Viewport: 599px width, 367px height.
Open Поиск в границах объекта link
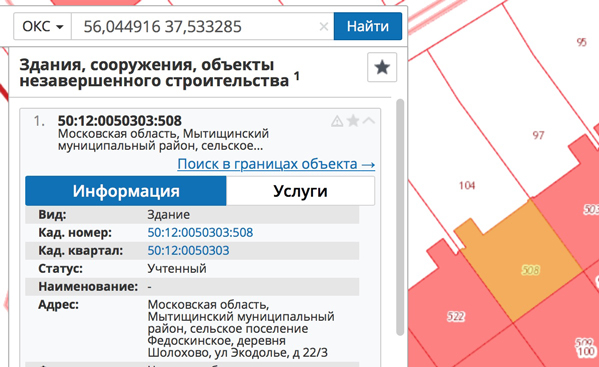(x=276, y=164)
